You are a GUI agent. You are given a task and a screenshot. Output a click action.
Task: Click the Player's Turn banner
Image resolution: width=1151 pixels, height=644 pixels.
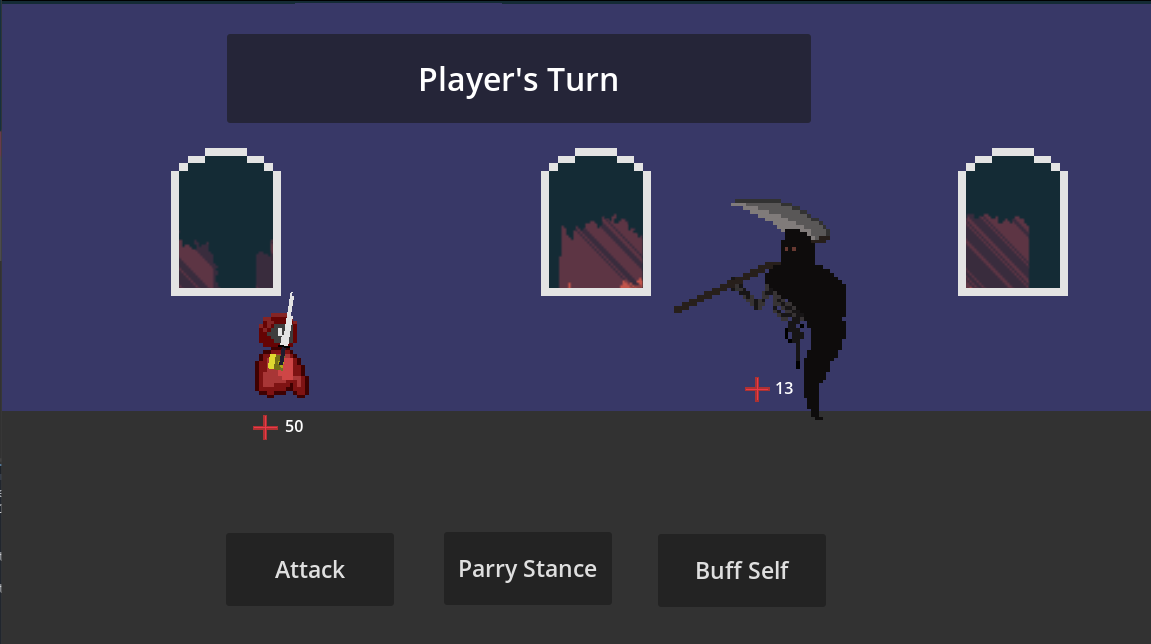pyautogui.click(x=519, y=79)
